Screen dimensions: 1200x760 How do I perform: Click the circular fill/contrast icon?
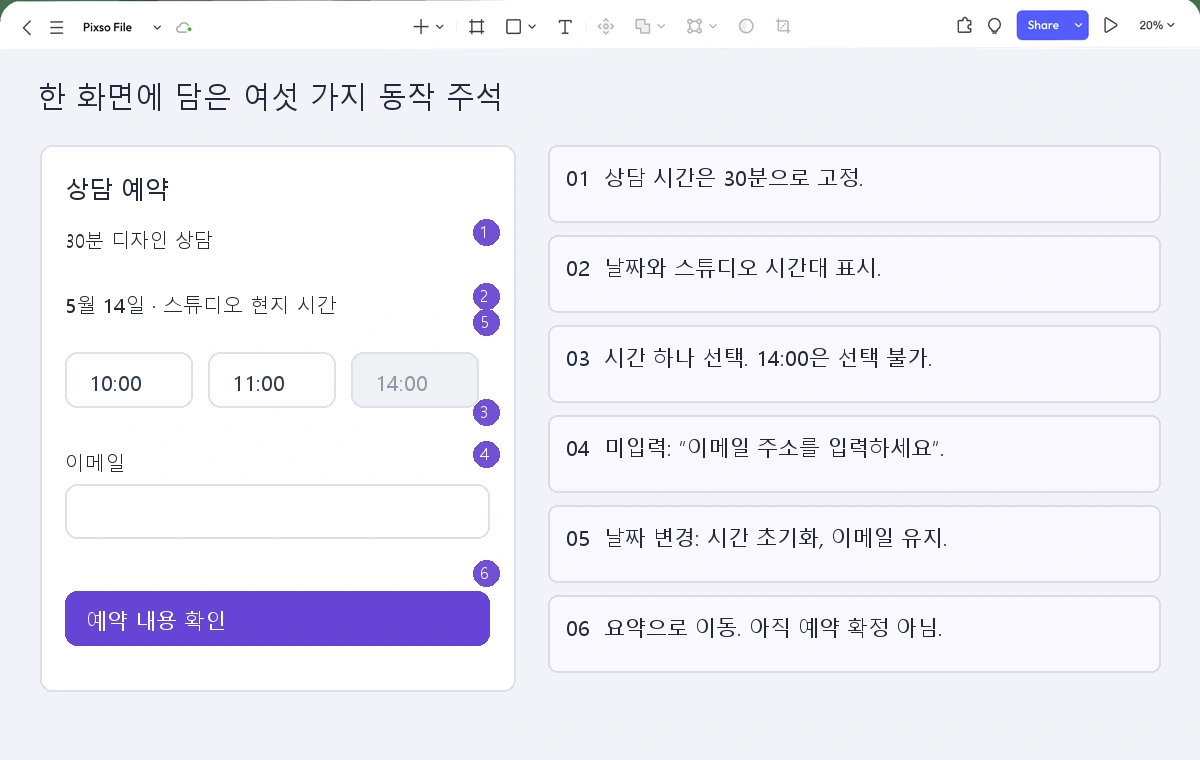pos(746,27)
